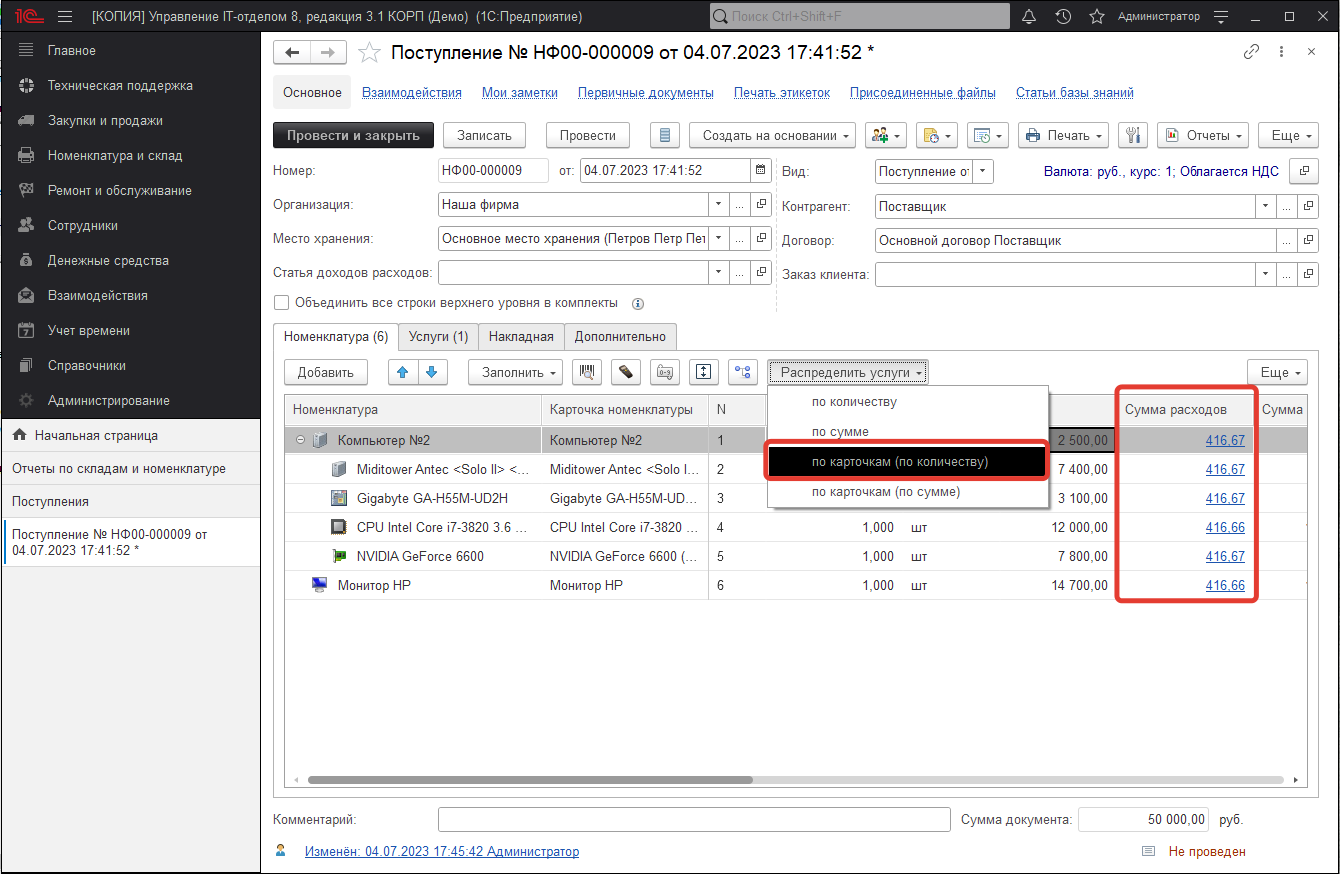Click the Комментарий input field
Viewport: 1340px width, 874px height.
pos(693,819)
